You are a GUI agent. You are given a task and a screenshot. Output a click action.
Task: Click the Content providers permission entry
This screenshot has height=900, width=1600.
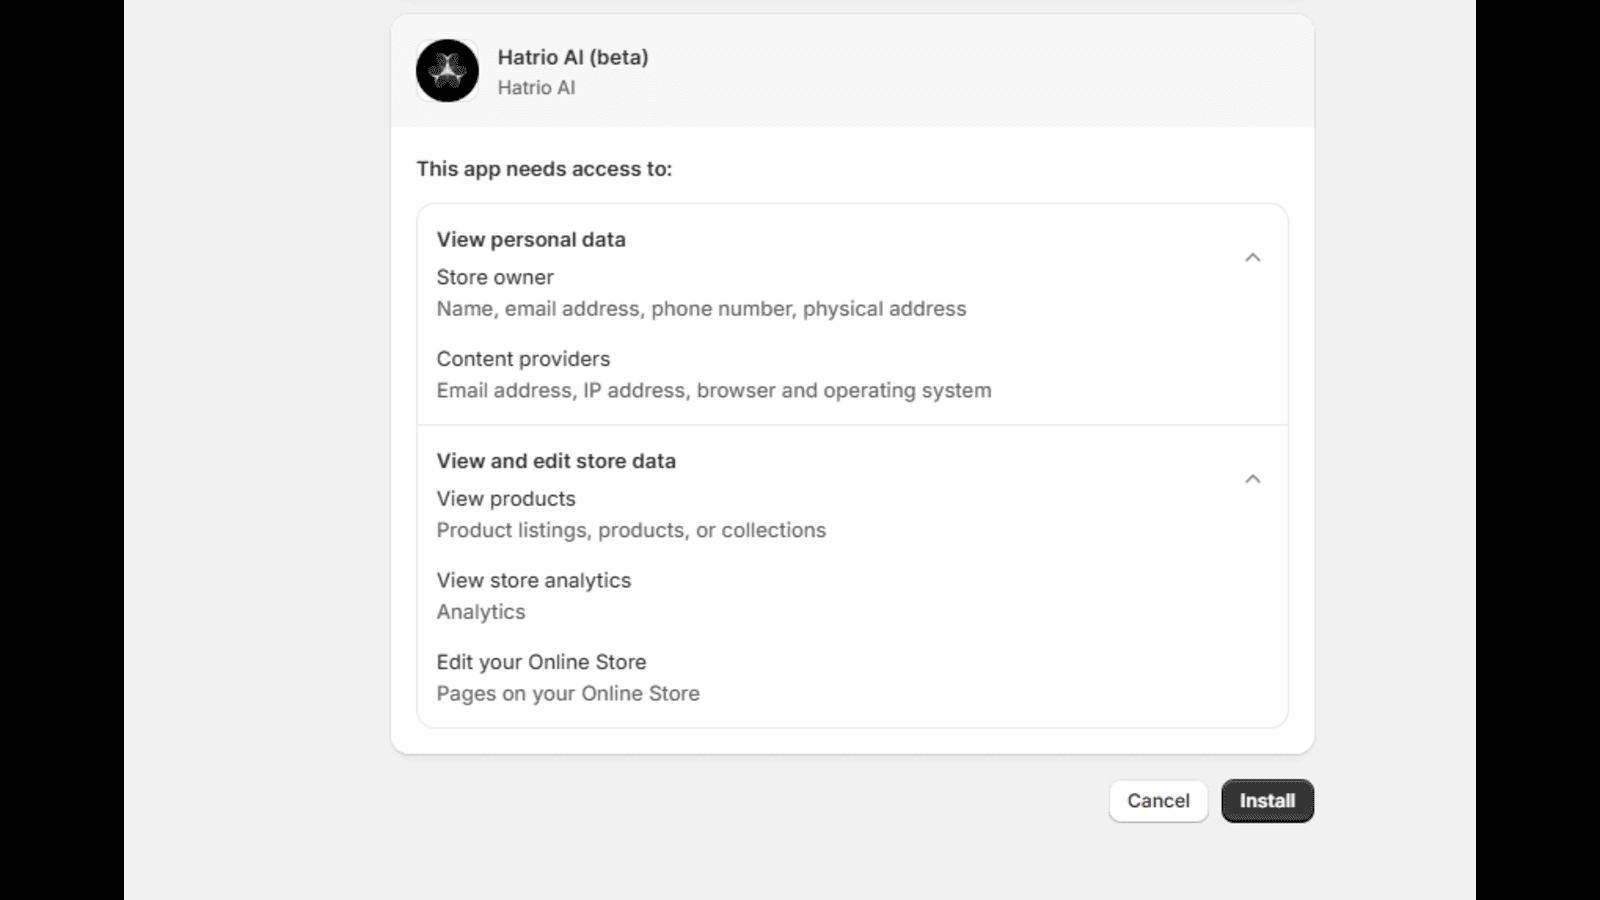(x=523, y=358)
